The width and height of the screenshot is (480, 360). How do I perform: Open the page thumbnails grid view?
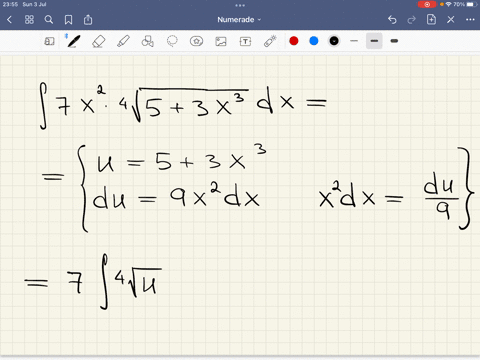29,20
